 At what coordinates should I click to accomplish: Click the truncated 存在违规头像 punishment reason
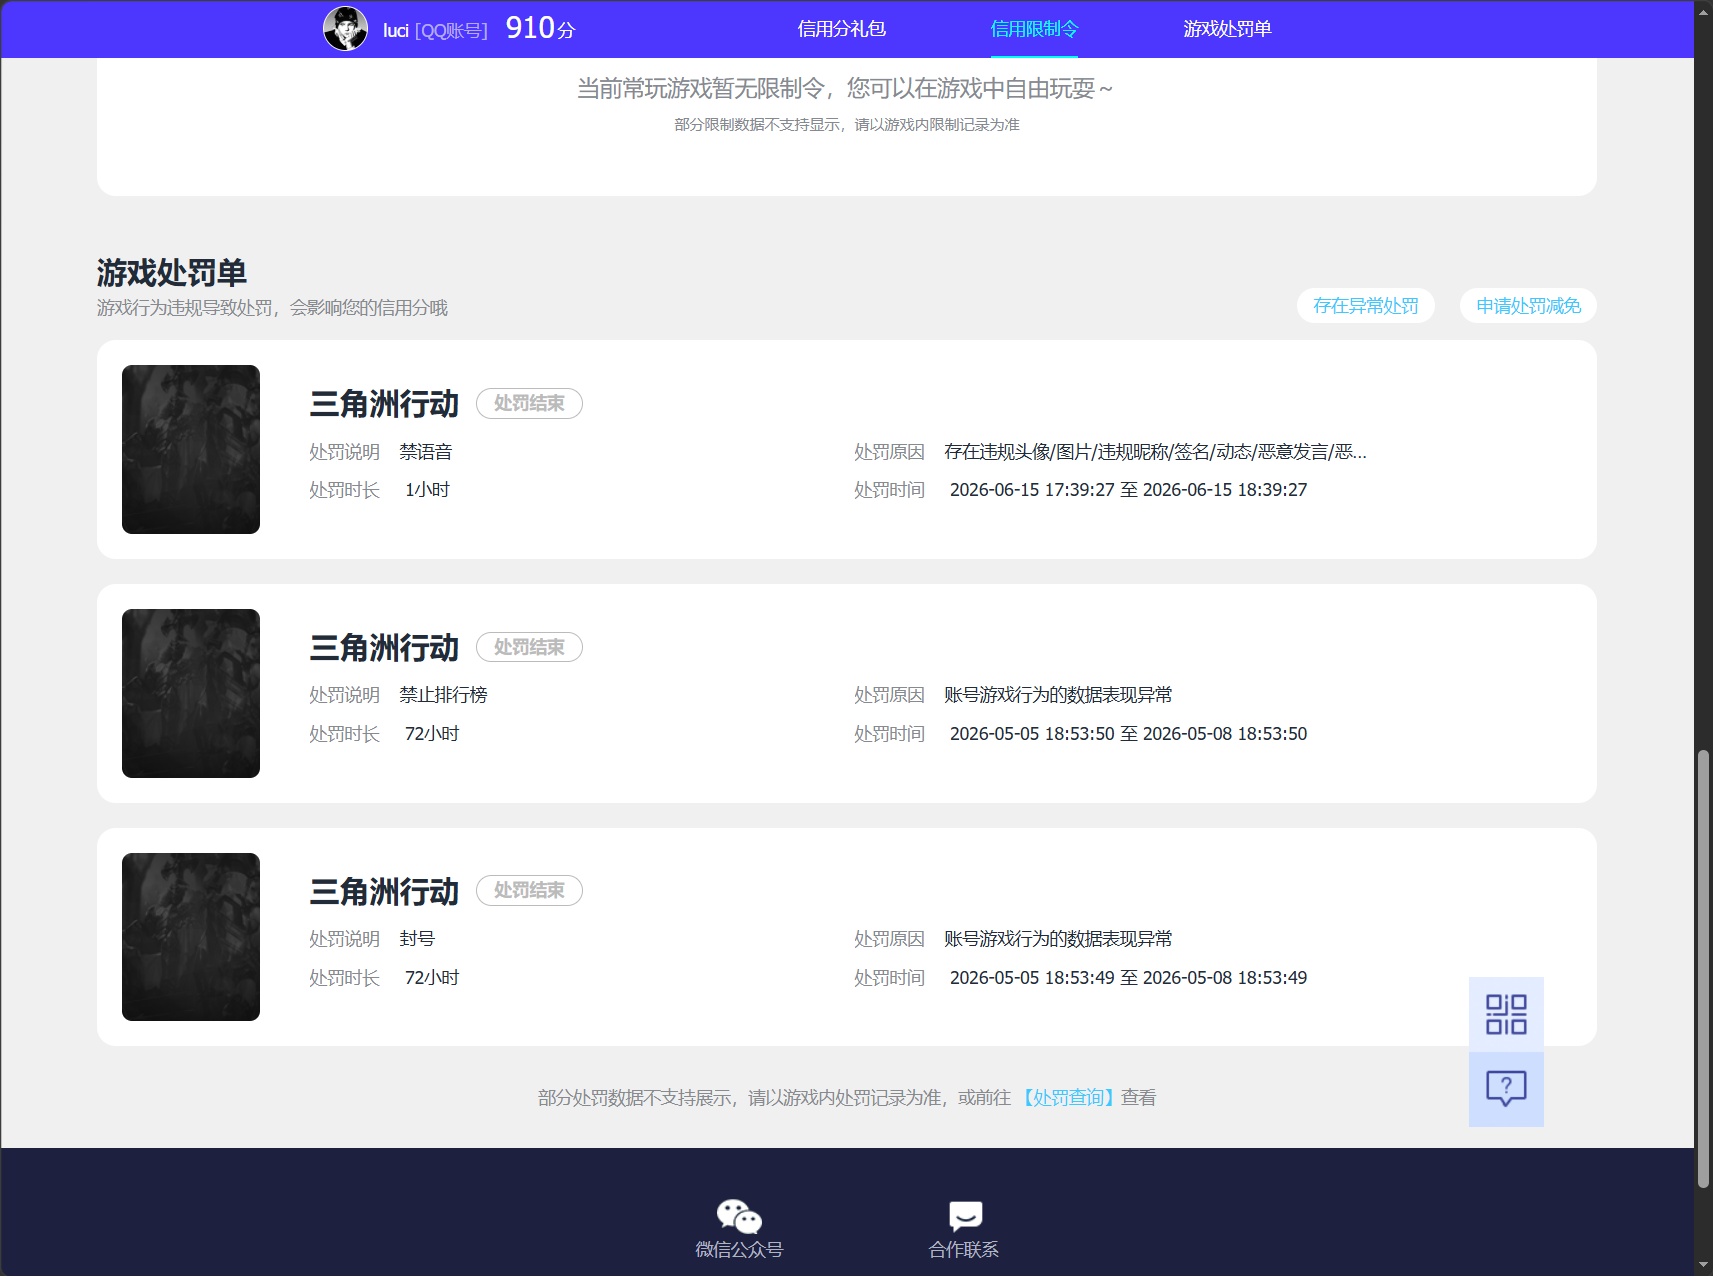pos(1155,452)
